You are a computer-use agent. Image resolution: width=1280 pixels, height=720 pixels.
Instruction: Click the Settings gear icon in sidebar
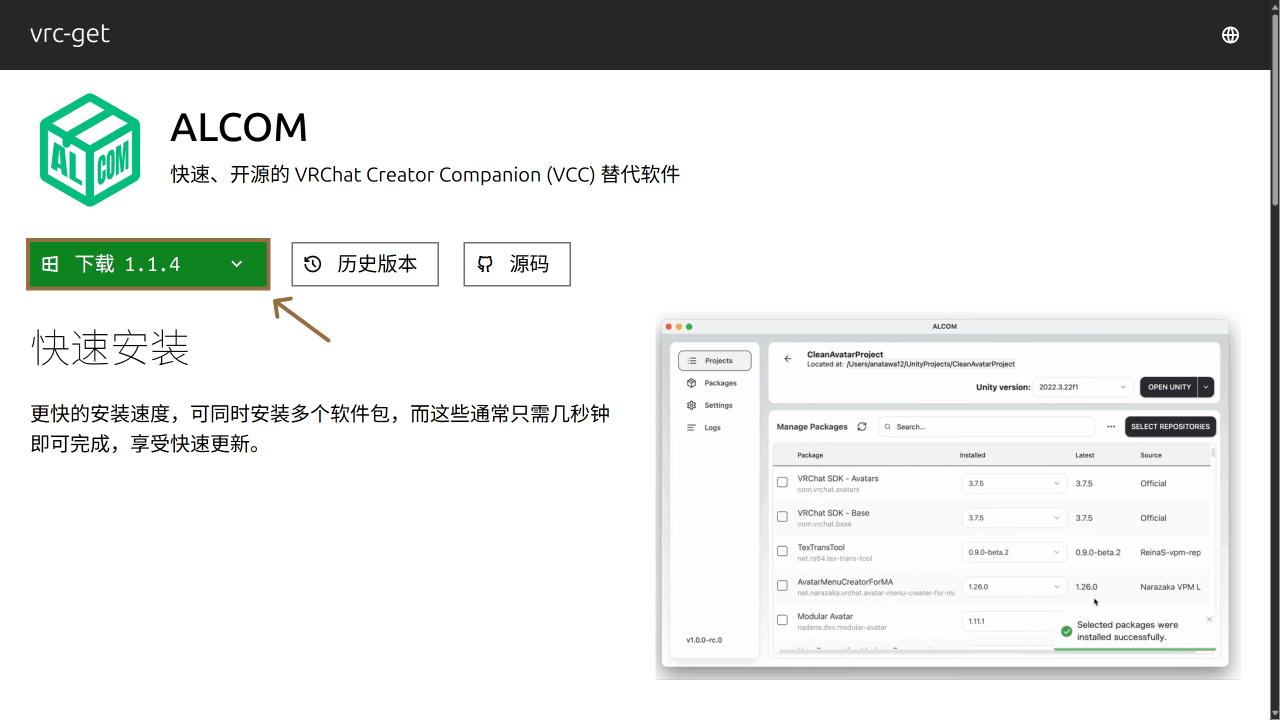tap(692, 405)
